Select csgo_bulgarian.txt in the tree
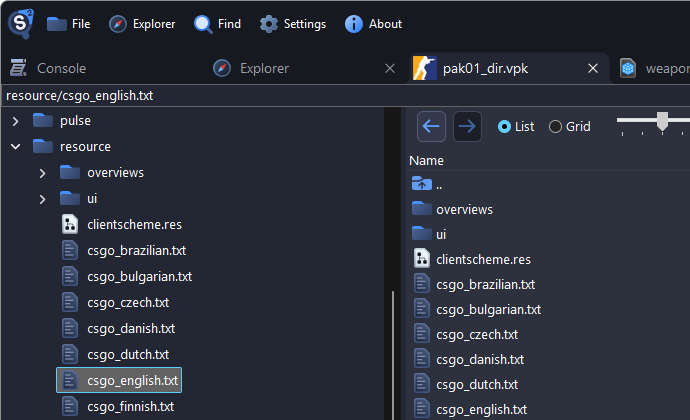 [x=127, y=276]
